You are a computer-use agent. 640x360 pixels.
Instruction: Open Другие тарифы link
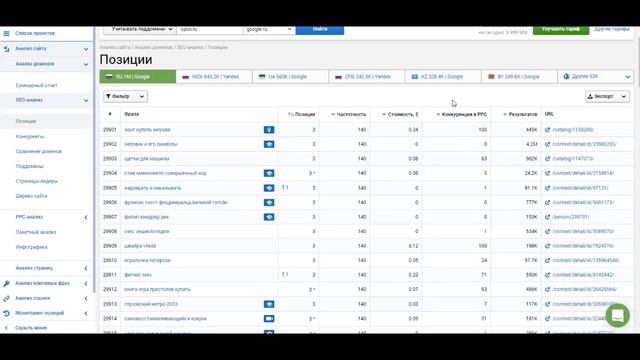click(x=611, y=29)
